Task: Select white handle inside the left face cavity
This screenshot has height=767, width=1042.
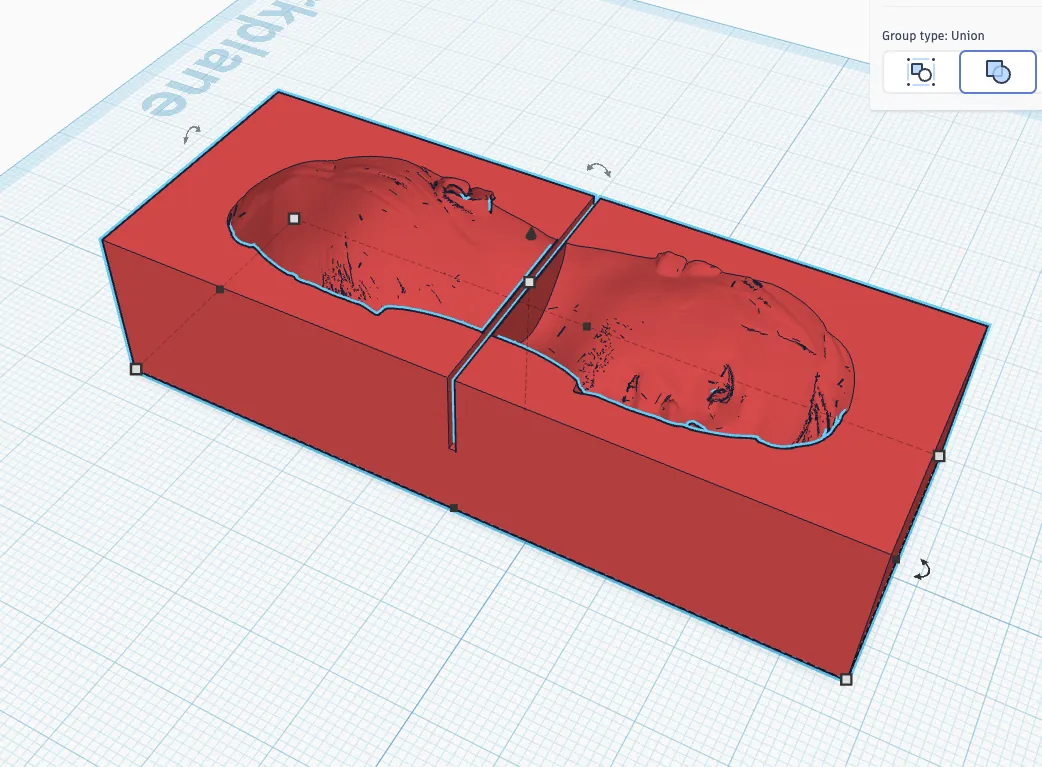Action: 294,219
